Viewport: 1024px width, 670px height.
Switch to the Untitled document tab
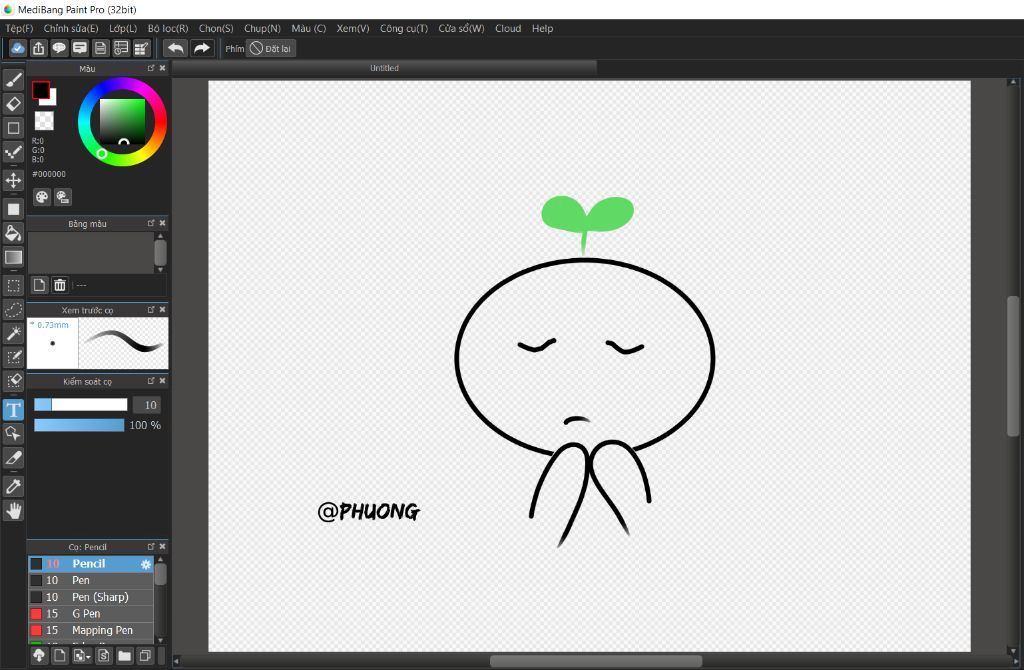pyautogui.click(x=385, y=68)
